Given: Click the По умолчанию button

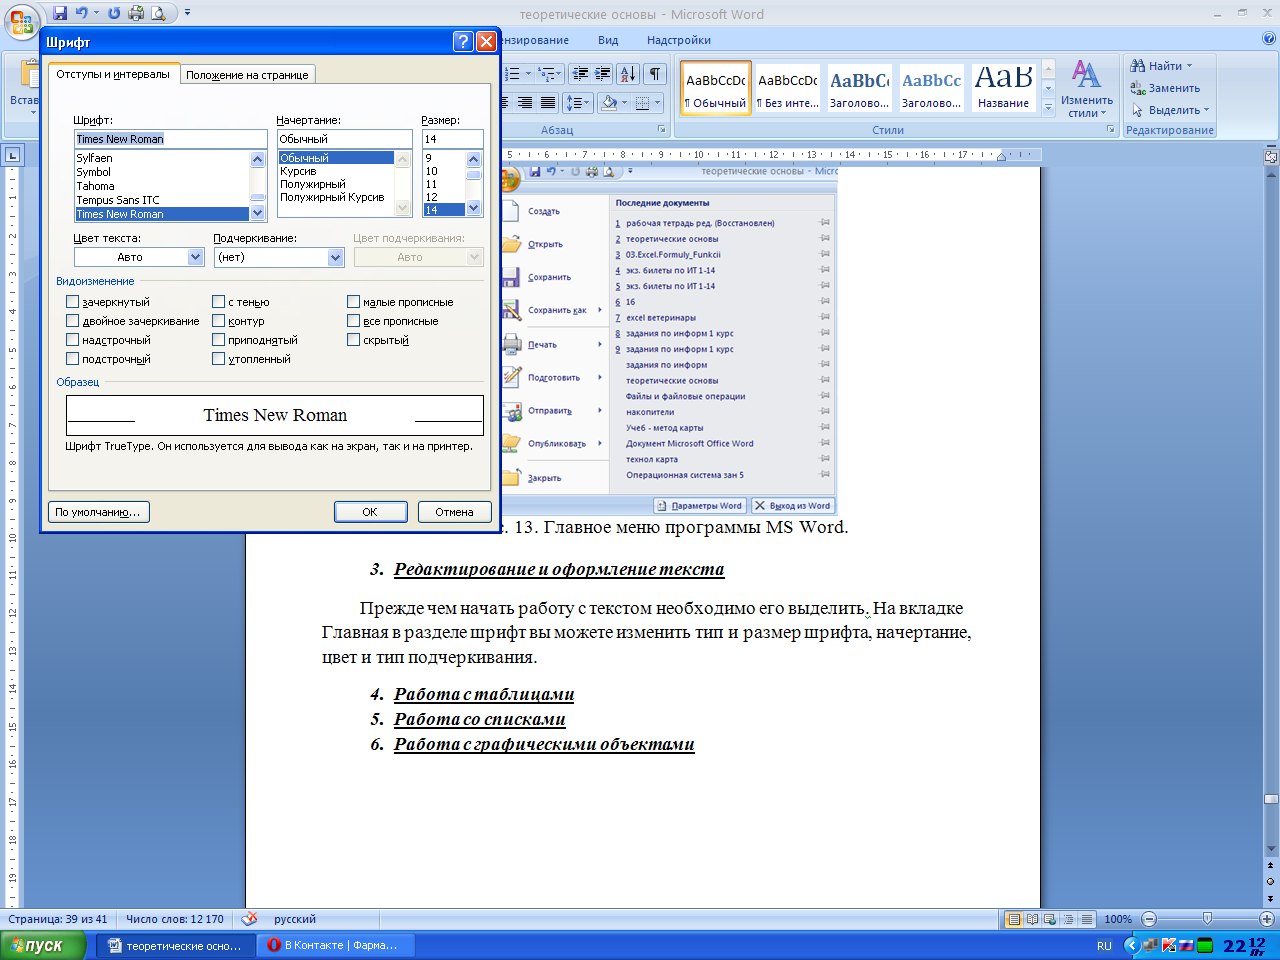Looking at the screenshot, I should tap(98, 512).
